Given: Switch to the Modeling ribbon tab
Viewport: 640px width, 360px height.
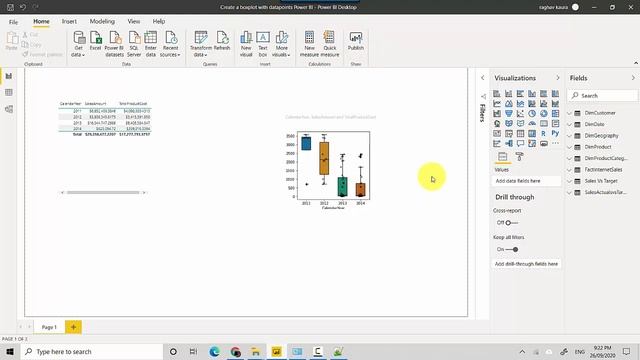Looking at the screenshot, I should 102,22.
